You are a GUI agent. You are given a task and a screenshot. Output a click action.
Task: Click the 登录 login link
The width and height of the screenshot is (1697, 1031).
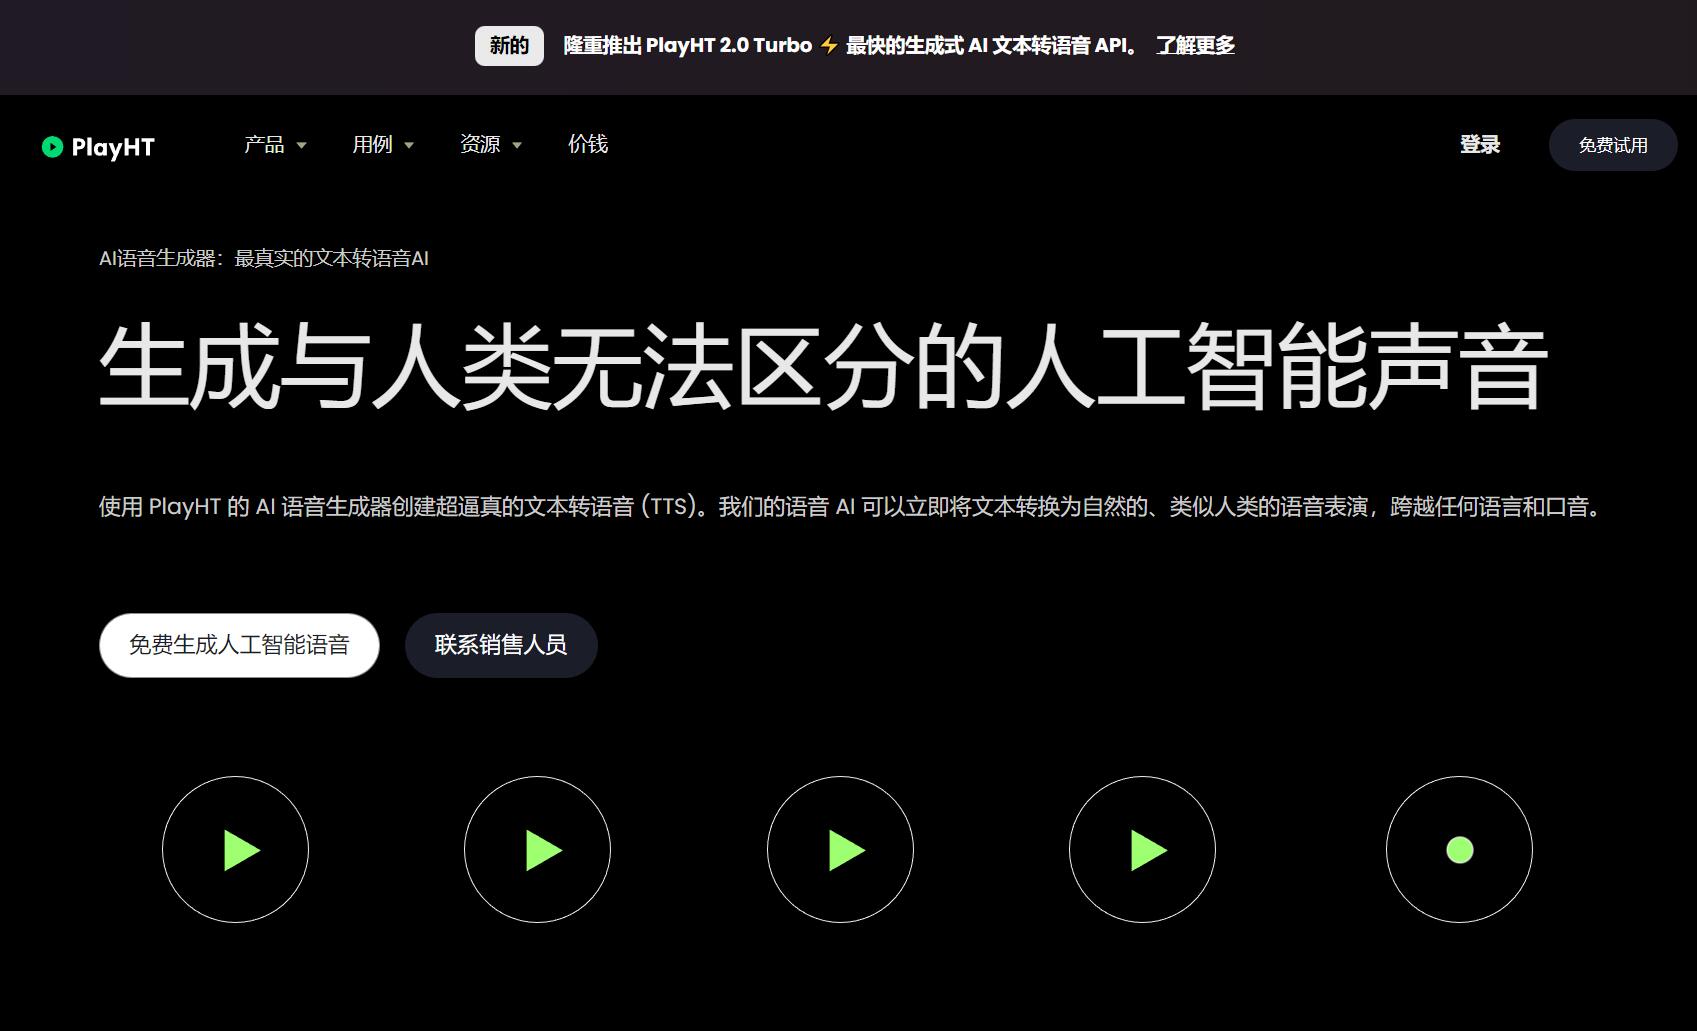(1480, 145)
